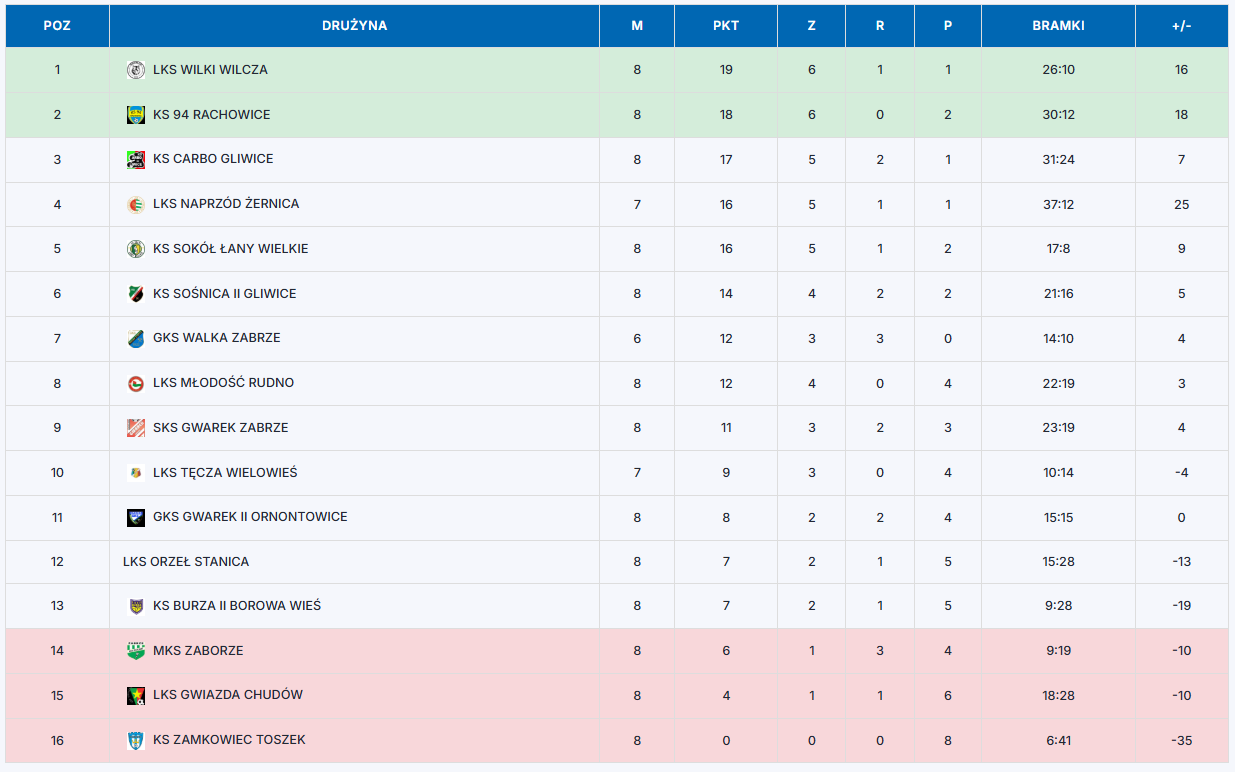1235x772 pixels.
Task: Click the LKS Gwiazda Chudów club logo
Action: [x=136, y=695]
